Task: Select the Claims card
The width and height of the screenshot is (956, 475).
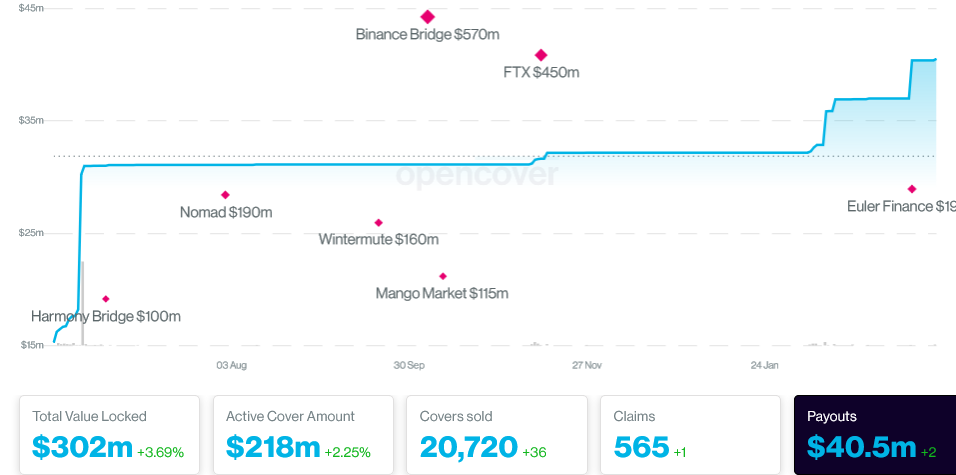Action: pyautogui.click(x=690, y=435)
